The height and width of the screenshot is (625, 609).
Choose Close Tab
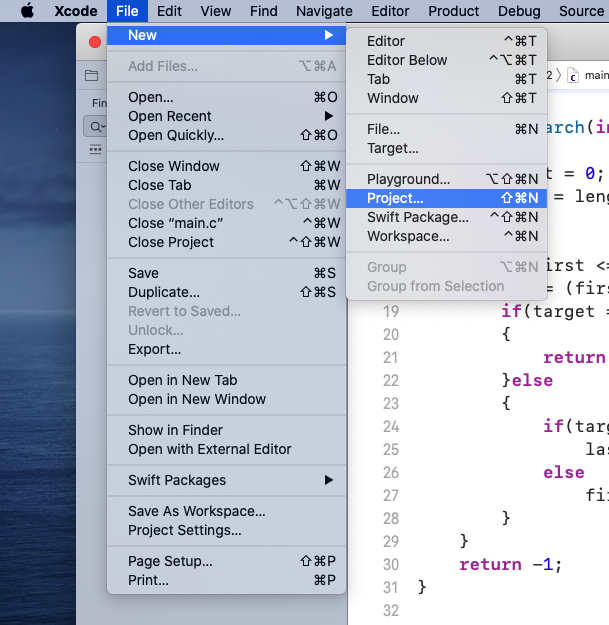226,185
